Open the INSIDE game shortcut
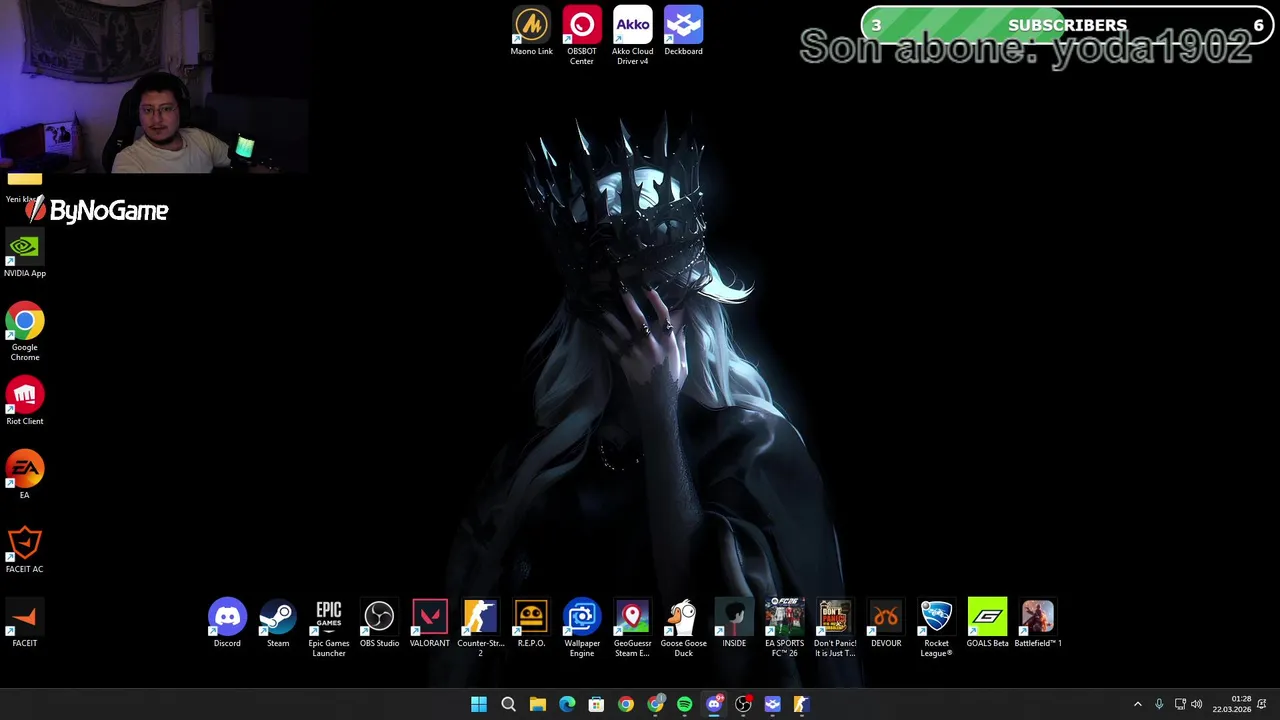Image resolution: width=1280 pixels, height=720 pixels. coord(734,624)
